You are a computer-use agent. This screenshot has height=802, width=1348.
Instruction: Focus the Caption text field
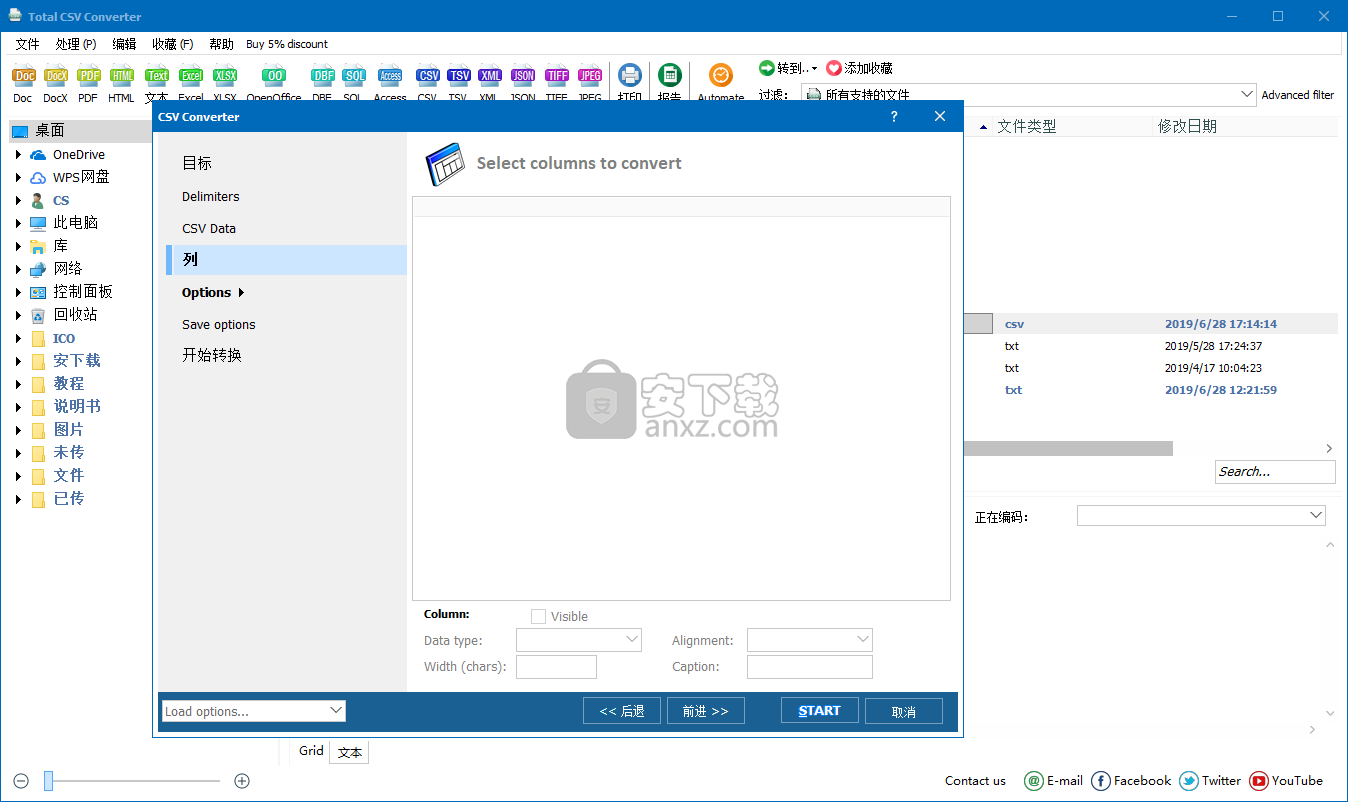click(810, 667)
